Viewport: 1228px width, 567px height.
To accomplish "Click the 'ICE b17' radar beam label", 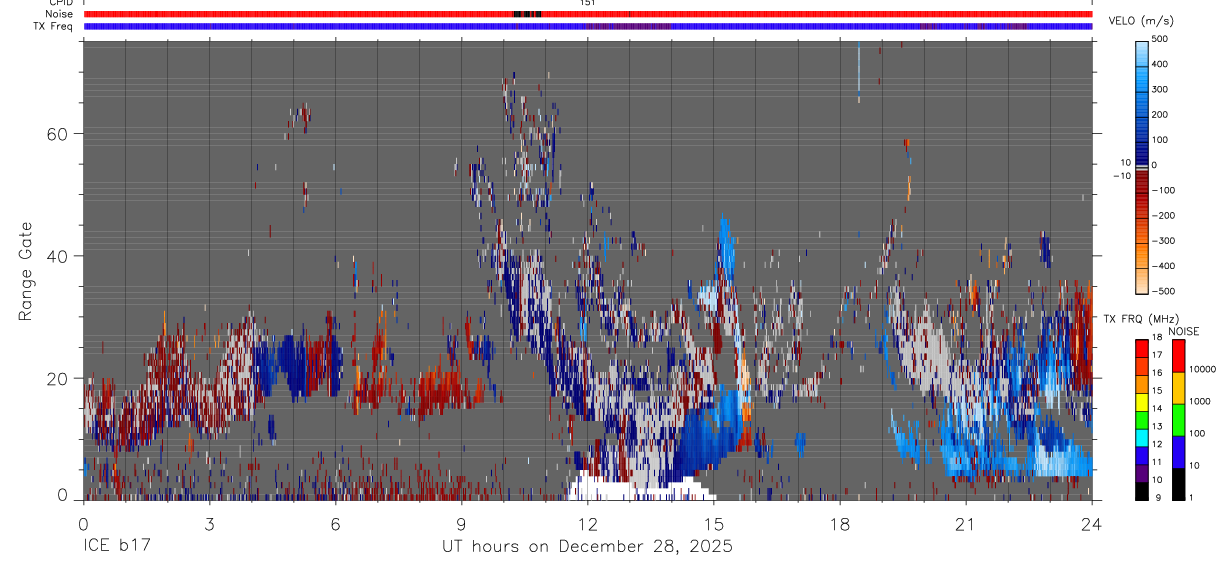I will [118, 547].
